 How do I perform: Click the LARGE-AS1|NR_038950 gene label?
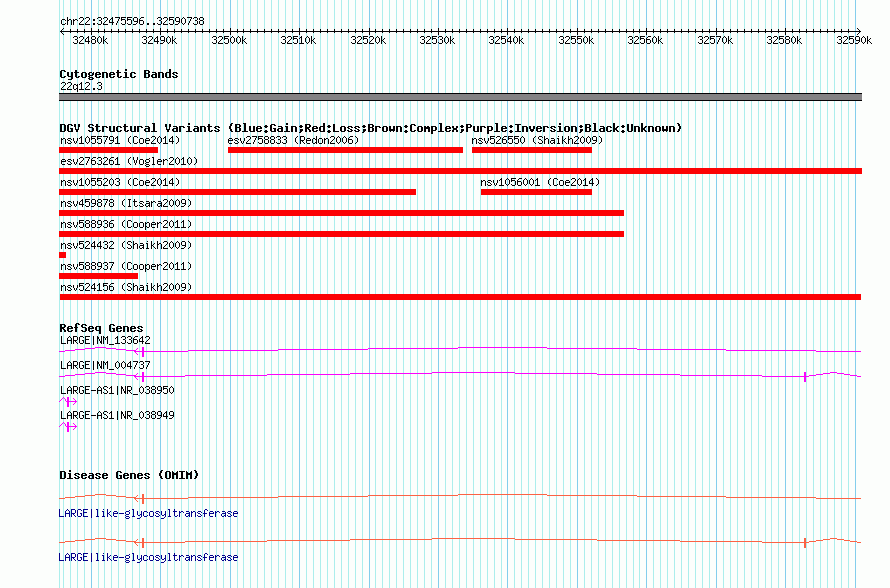point(117,390)
